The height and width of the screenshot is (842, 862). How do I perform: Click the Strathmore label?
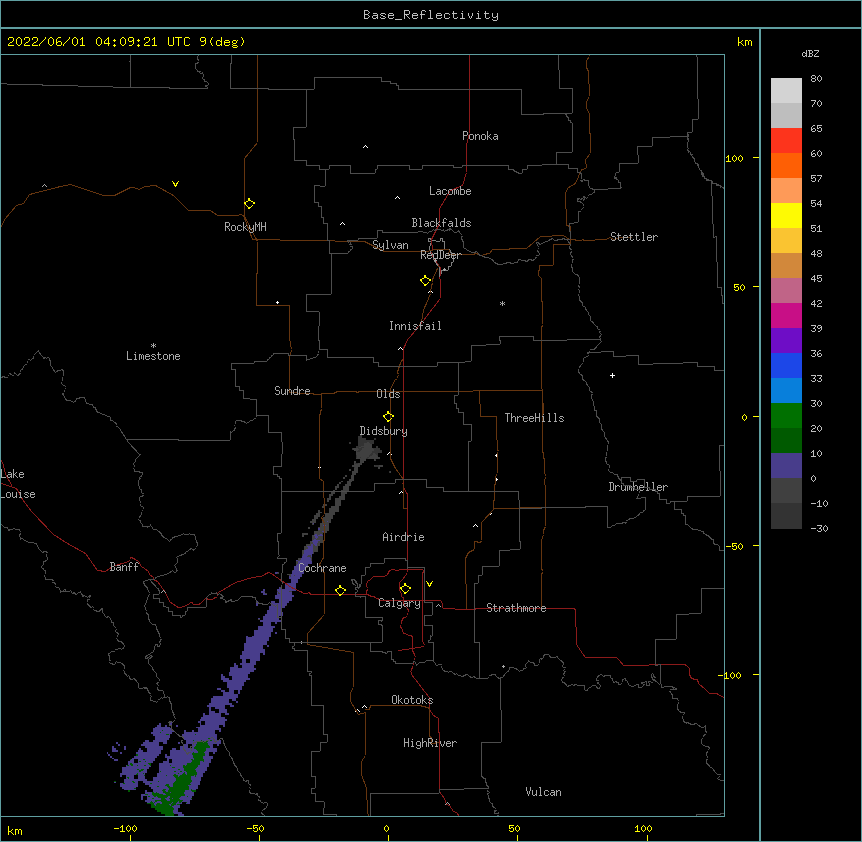point(516,608)
